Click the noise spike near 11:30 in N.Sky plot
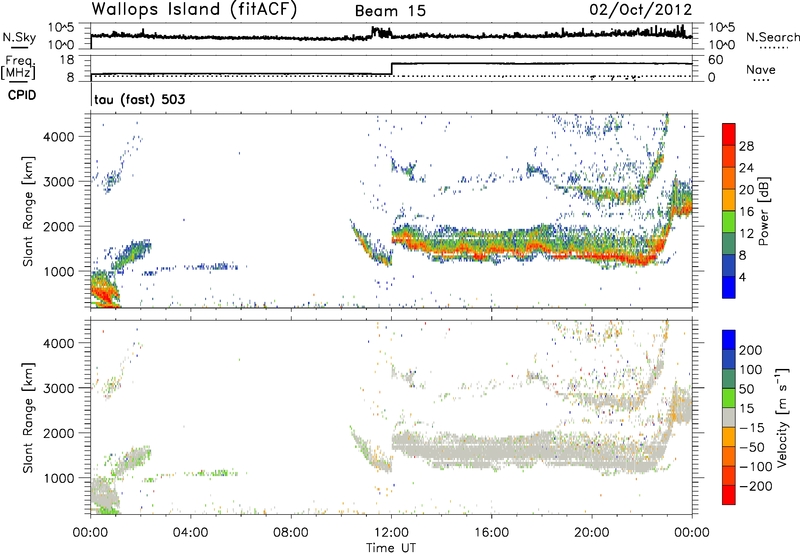This screenshot has height=554, width=800. [x=381, y=32]
